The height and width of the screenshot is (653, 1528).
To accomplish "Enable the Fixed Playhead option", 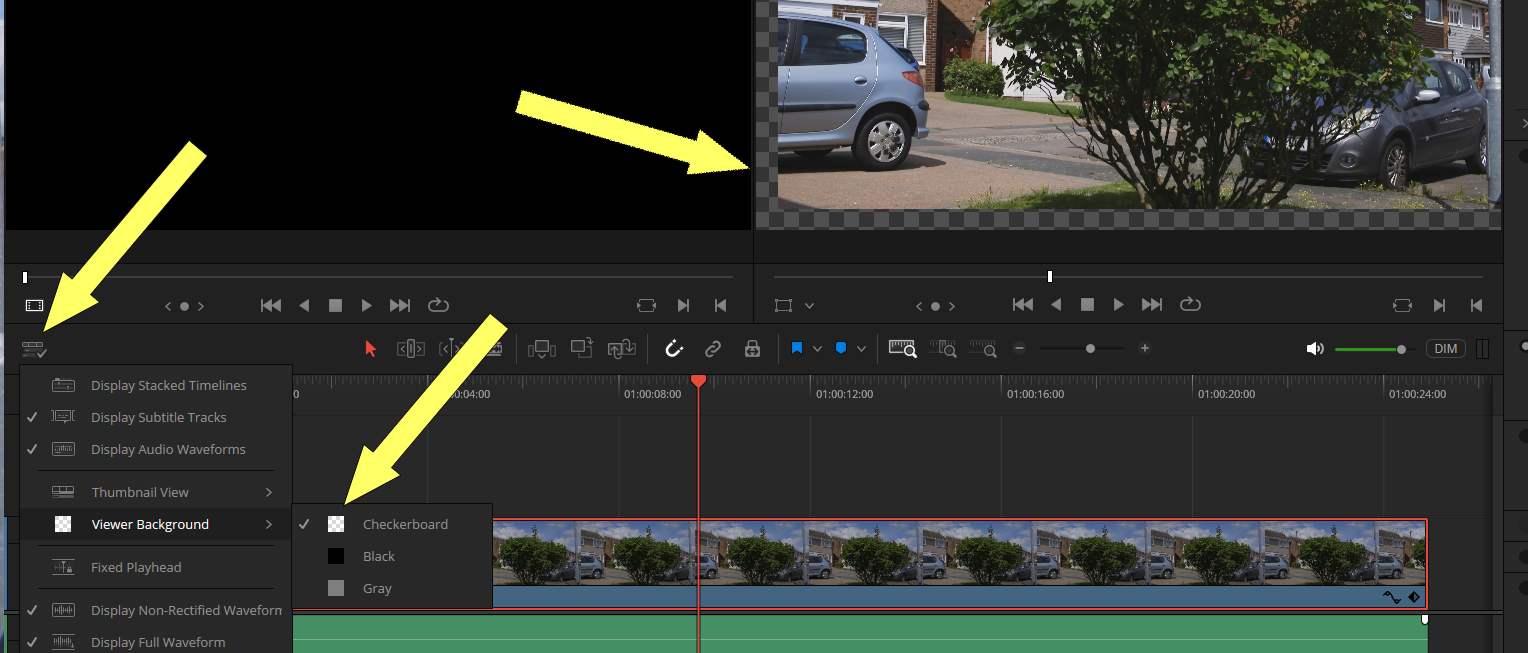I will (x=156, y=567).
